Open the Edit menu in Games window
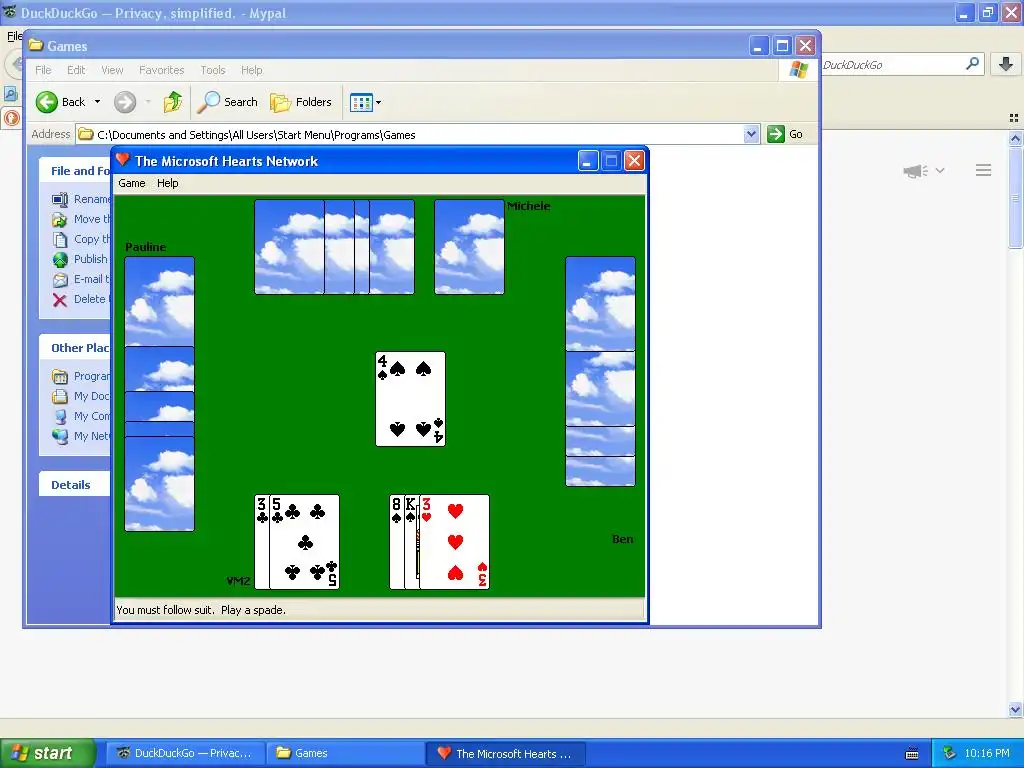Screen dimensions: 1024x768 (76, 70)
